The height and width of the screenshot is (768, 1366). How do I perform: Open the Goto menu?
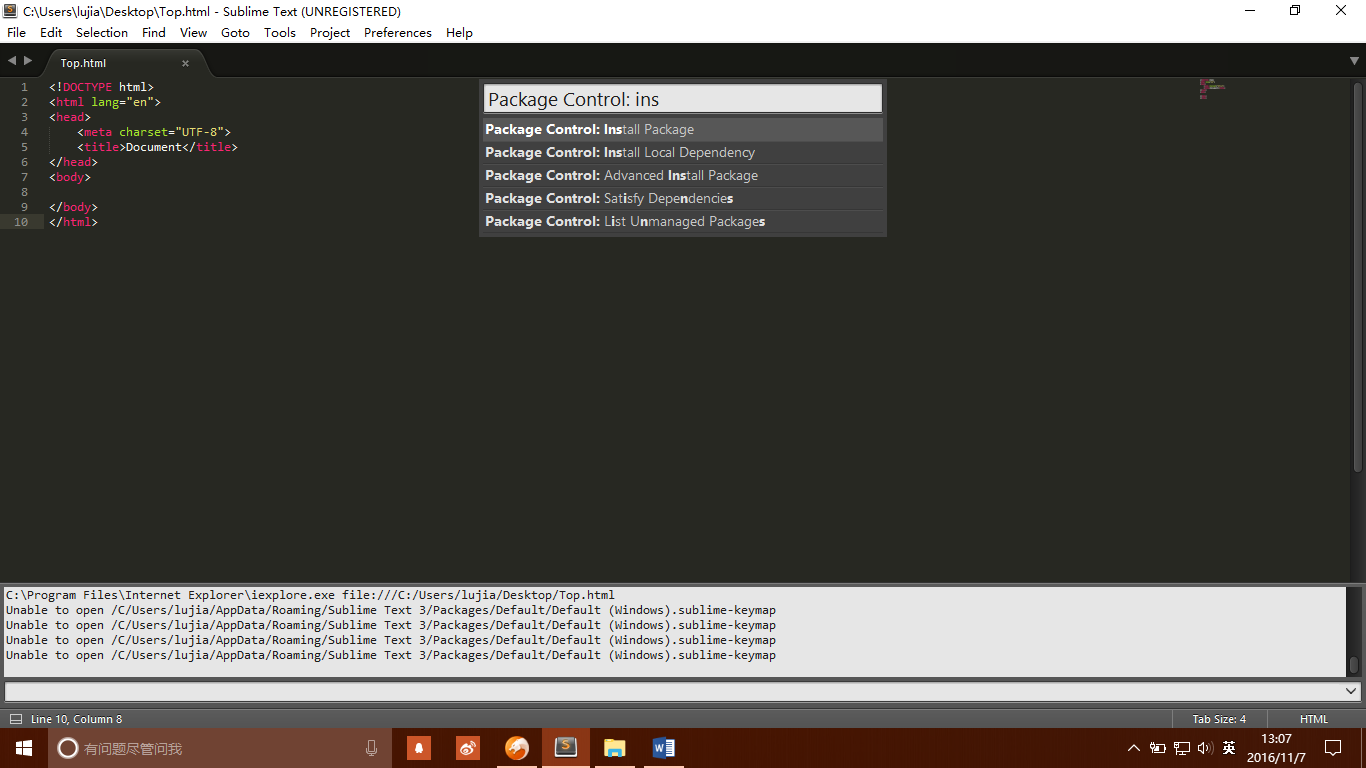[x=235, y=32]
